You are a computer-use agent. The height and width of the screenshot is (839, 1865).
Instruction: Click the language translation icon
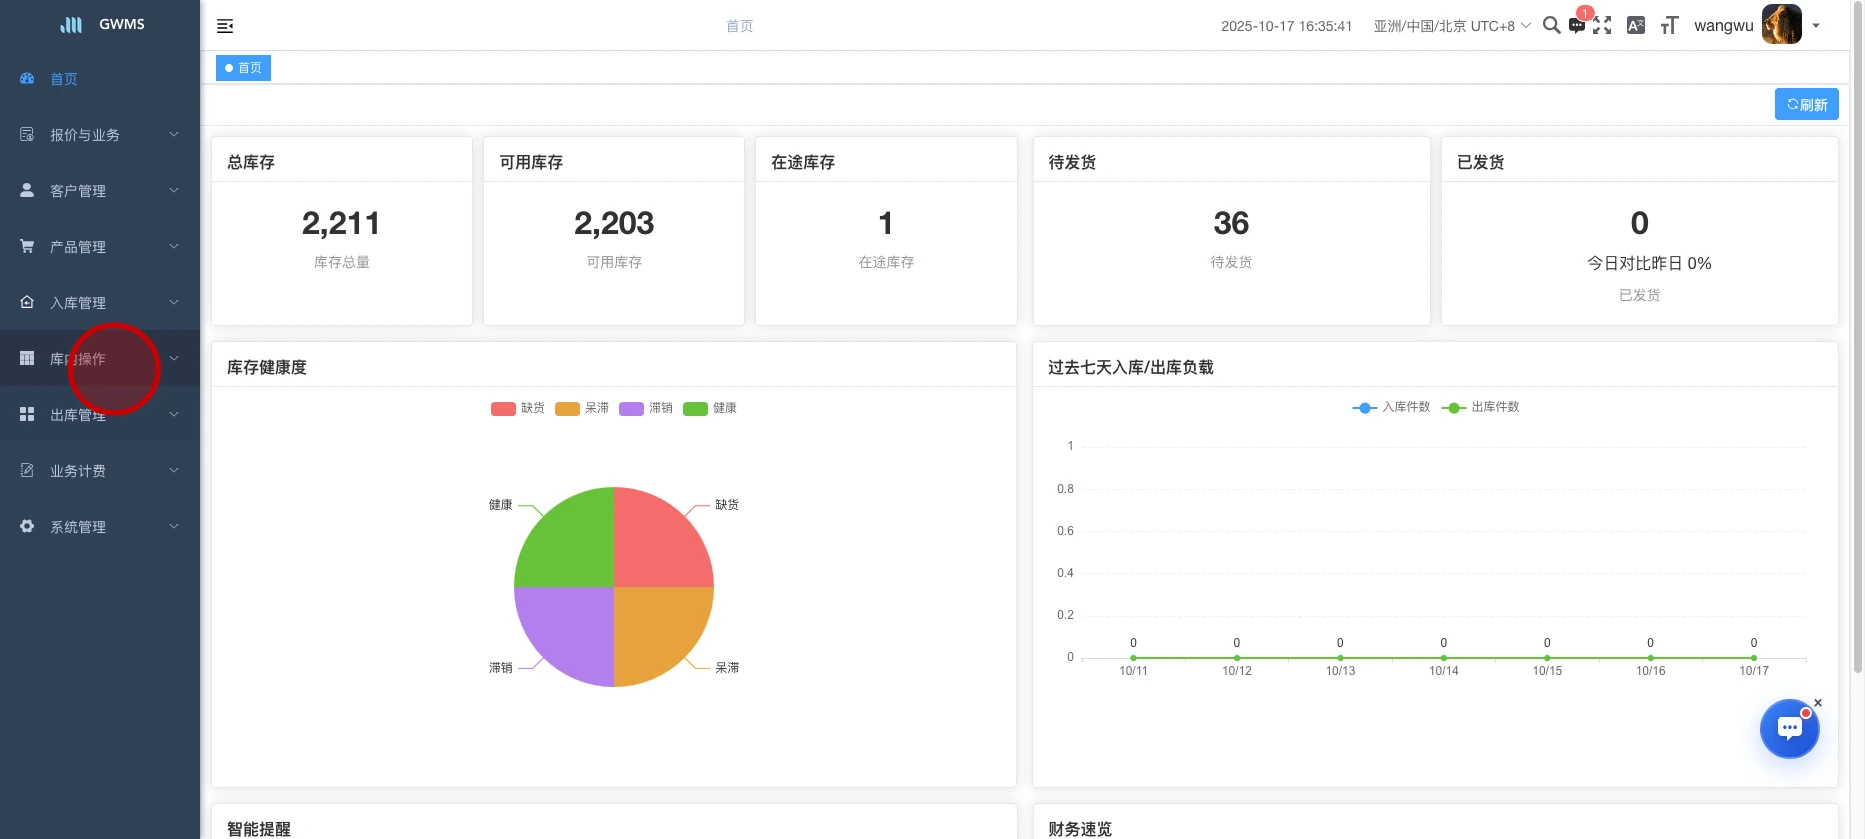point(1636,26)
